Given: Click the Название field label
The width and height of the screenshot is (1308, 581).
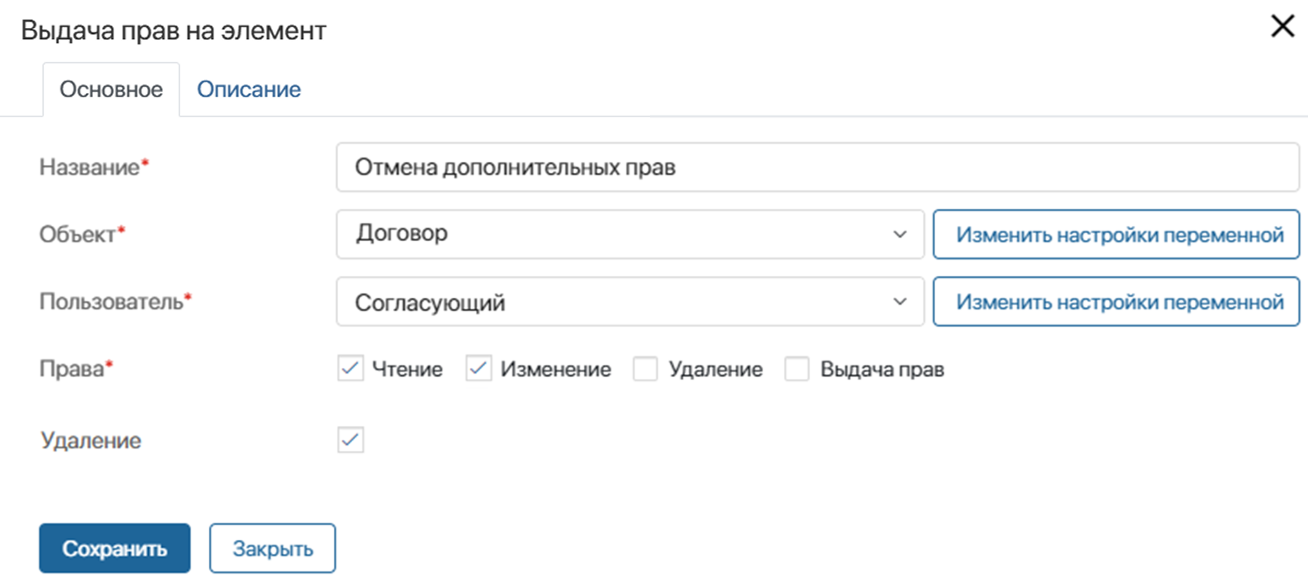Looking at the screenshot, I should [94, 168].
